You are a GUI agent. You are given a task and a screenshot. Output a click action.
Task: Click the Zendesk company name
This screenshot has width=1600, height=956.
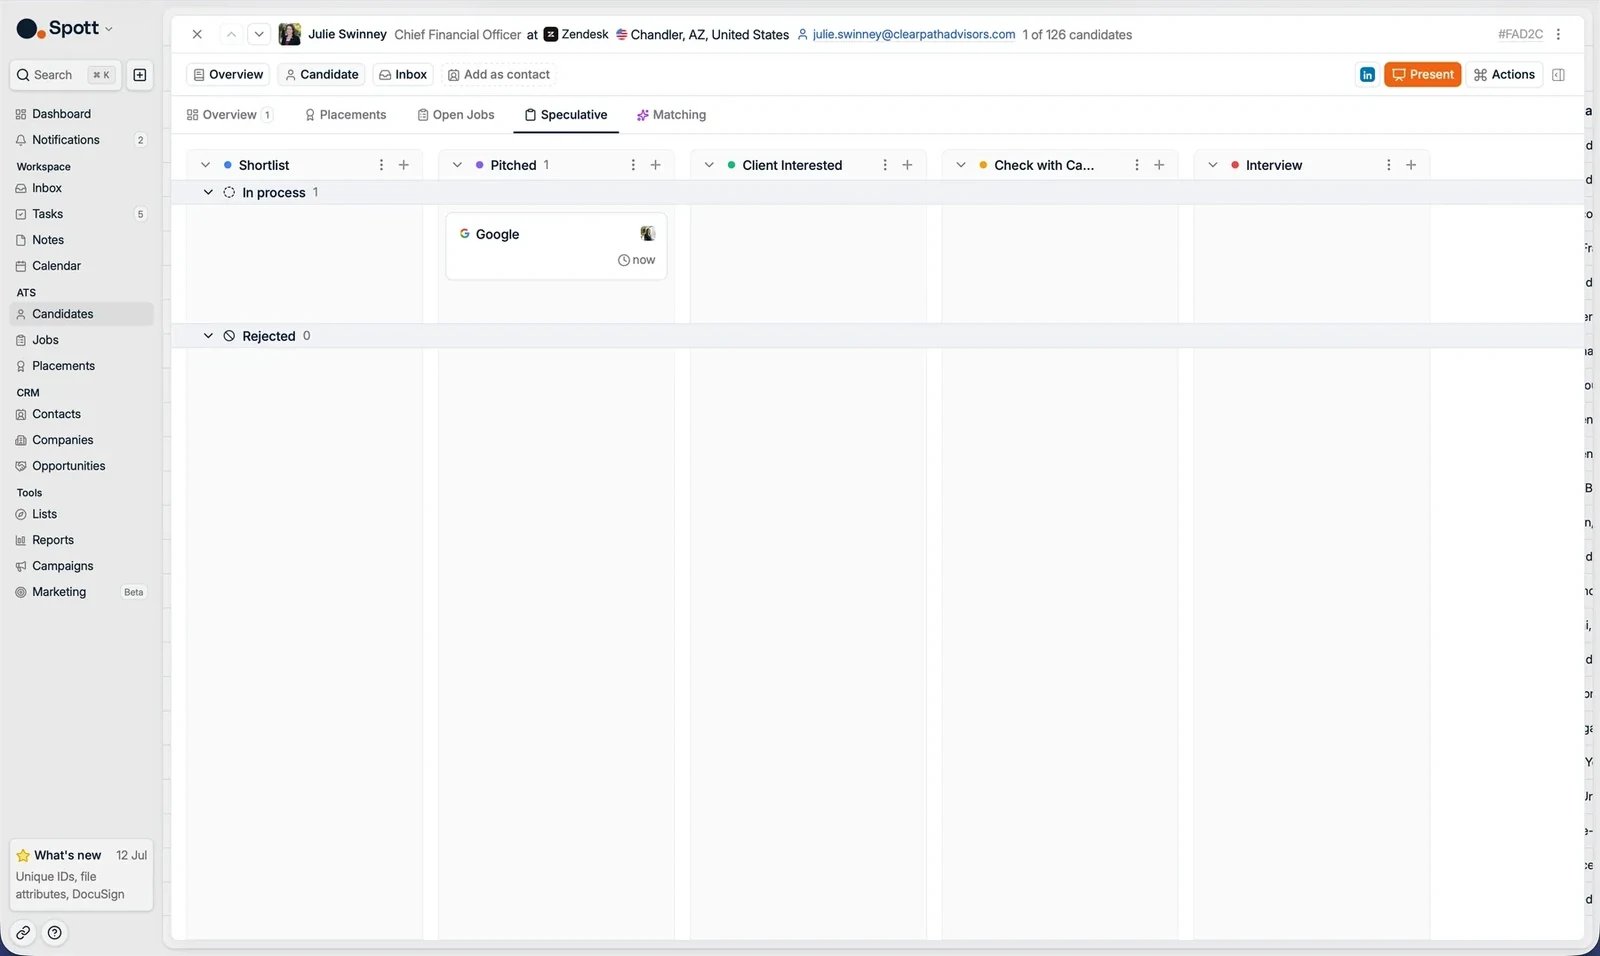tap(585, 34)
